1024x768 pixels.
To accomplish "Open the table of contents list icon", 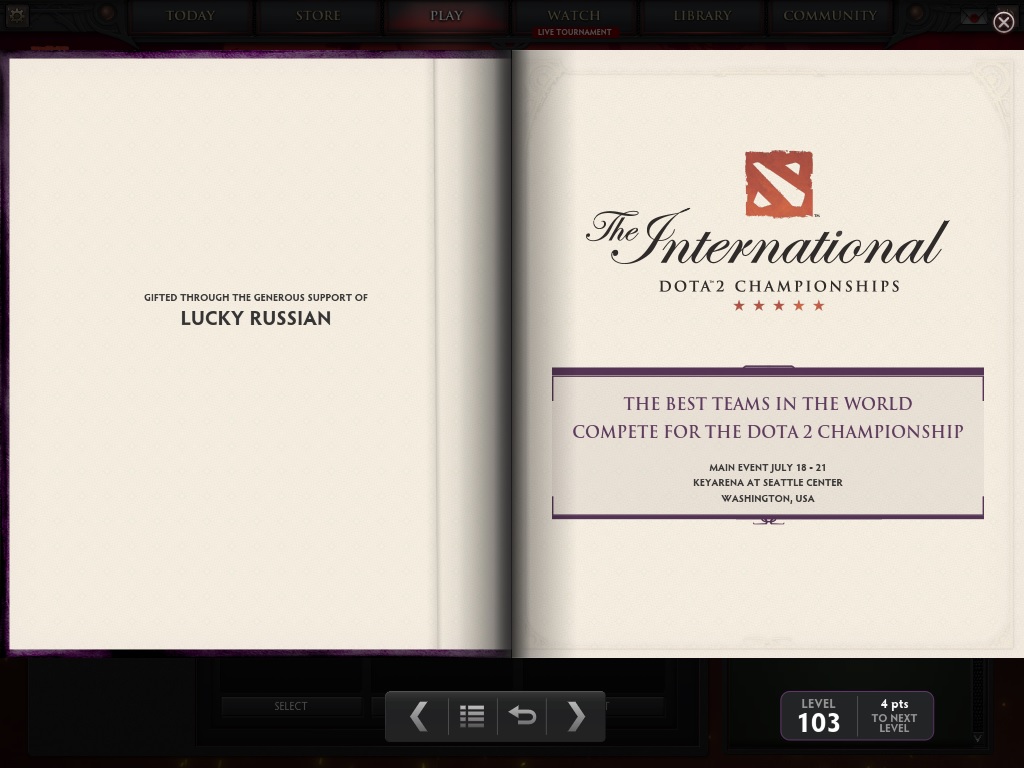I will pos(472,716).
